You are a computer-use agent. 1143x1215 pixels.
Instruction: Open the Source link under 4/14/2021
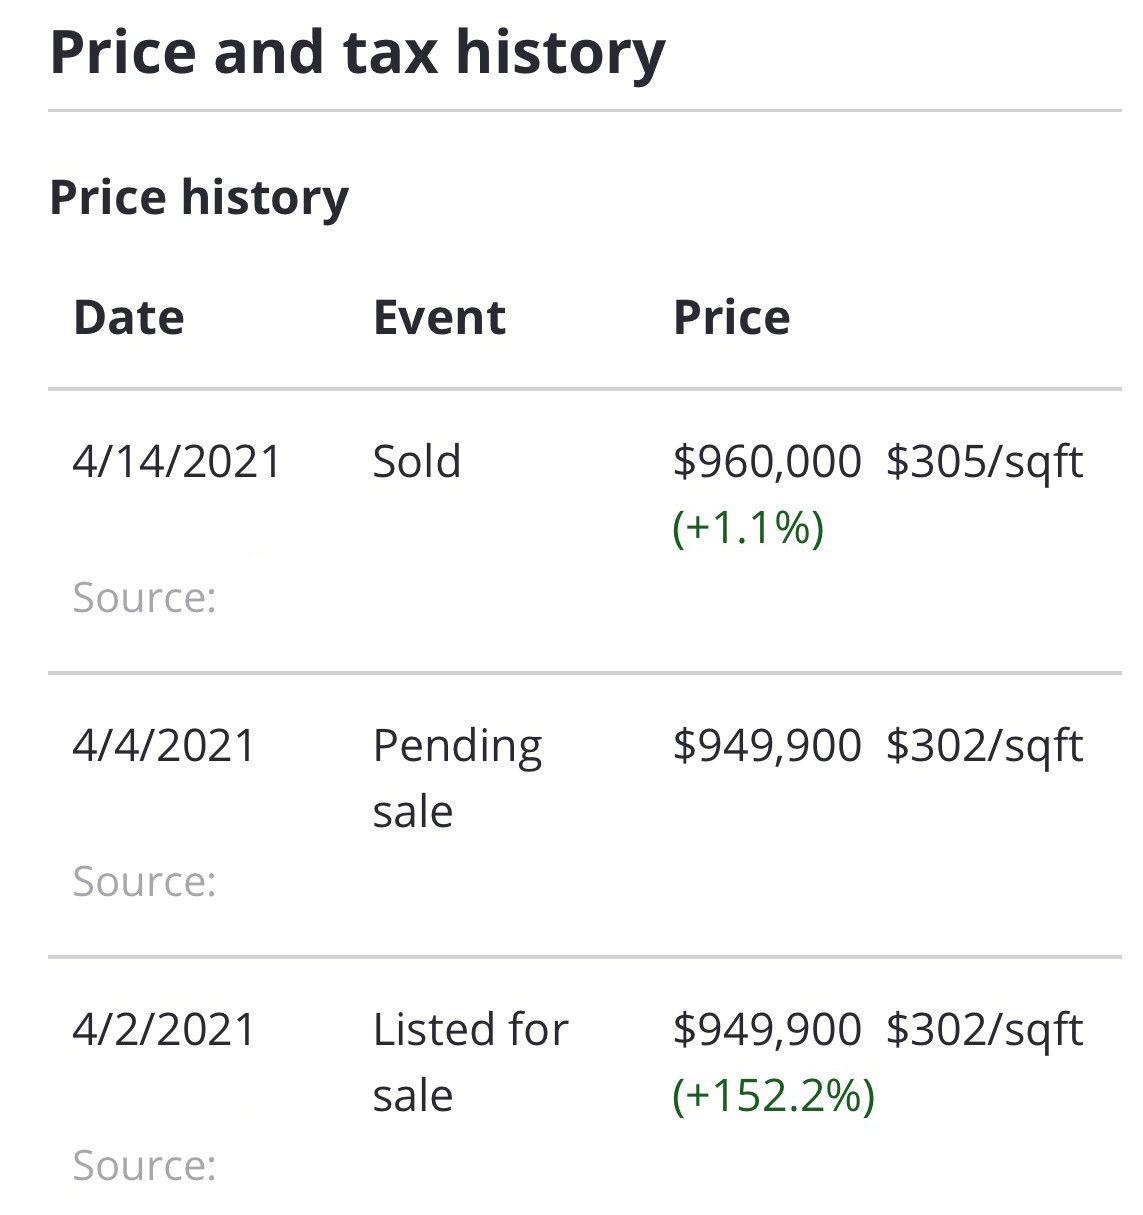tap(145, 598)
